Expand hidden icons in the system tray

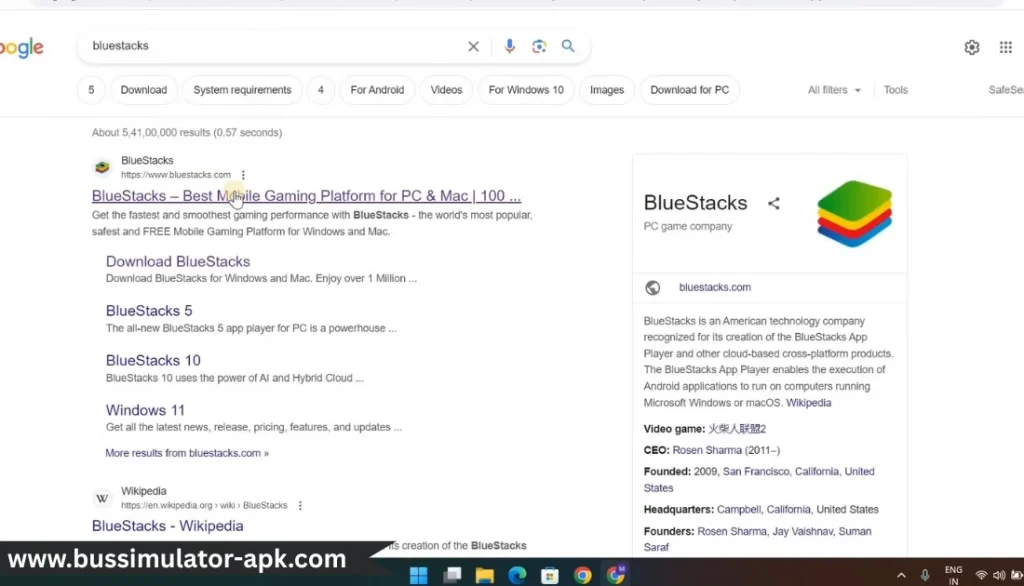click(900, 574)
